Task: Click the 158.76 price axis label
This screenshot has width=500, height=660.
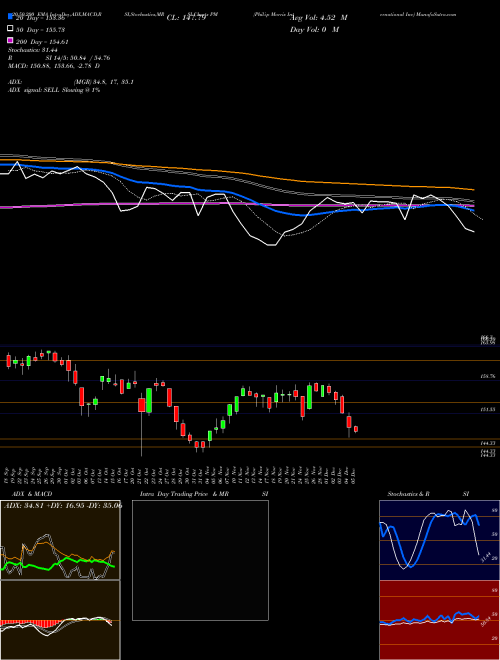Action: (x=487, y=376)
